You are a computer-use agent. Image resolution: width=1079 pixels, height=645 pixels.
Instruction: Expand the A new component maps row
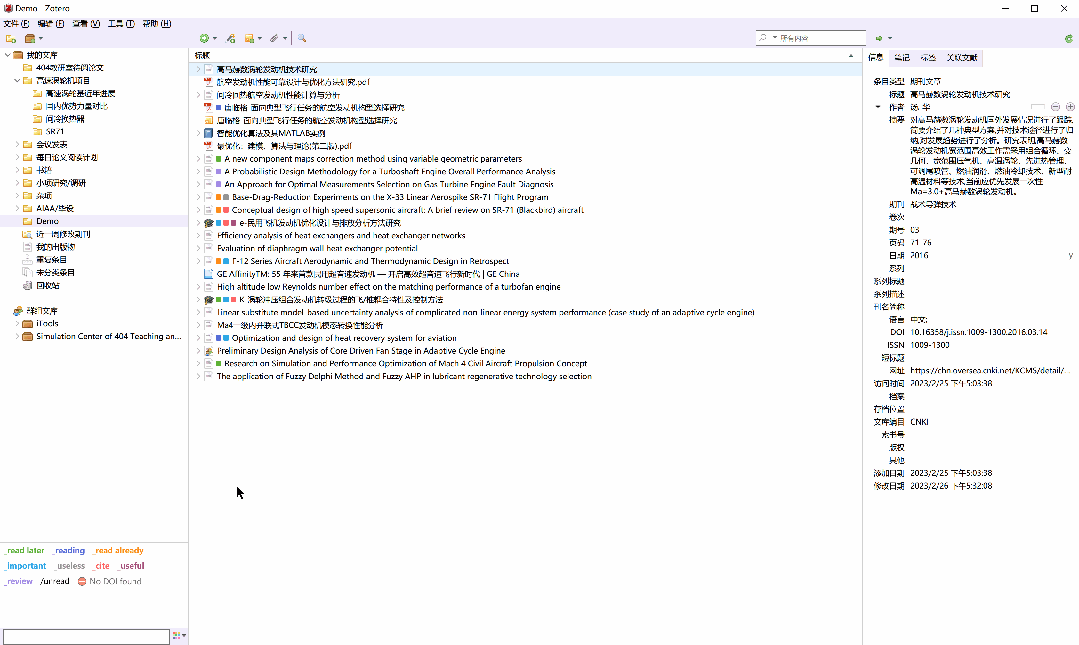coord(198,159)
